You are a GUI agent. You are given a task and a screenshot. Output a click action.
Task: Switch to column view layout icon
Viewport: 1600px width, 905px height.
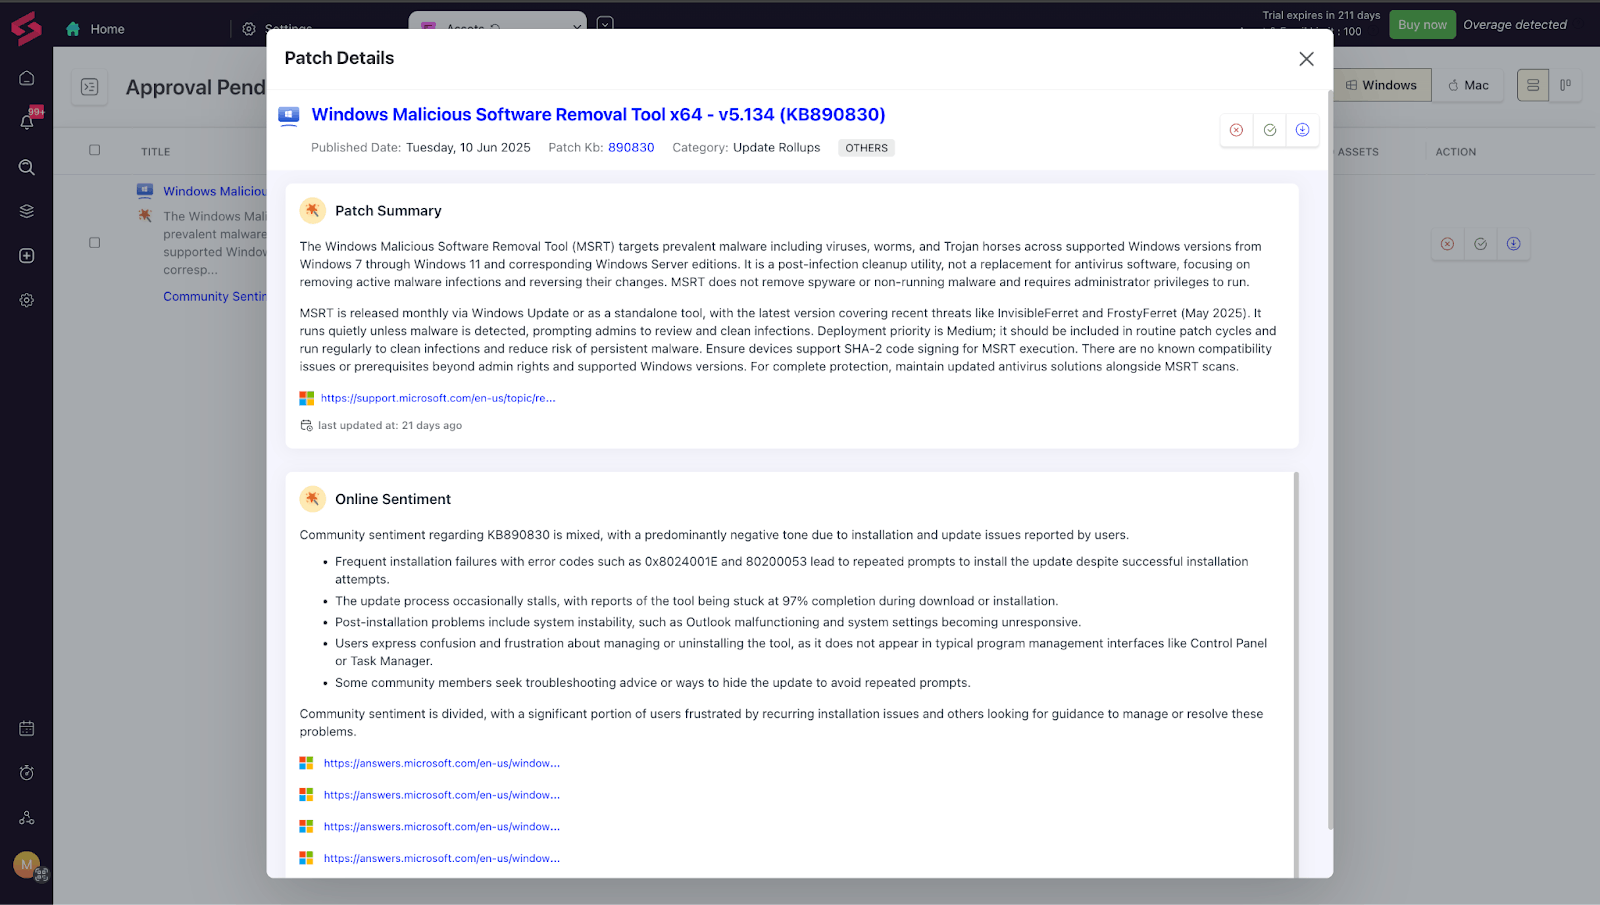pos(1565,85)
